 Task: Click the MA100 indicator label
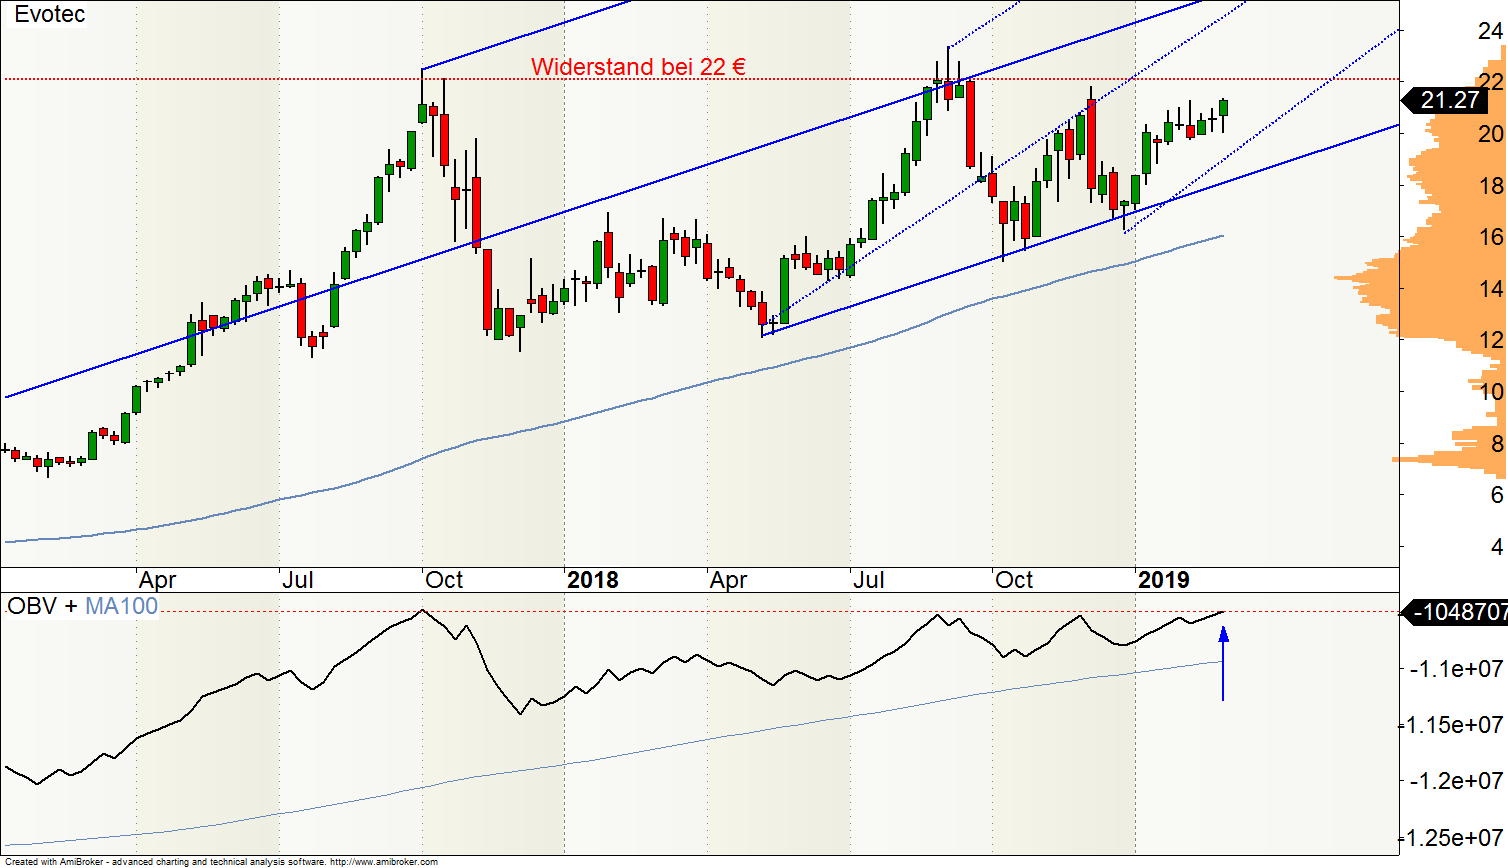(x=121, y=606)
